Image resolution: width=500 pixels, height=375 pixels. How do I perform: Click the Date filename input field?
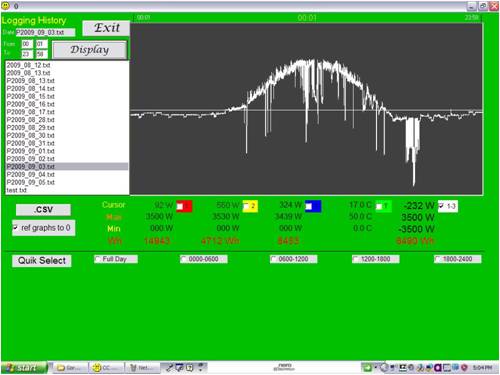[45, 32]
